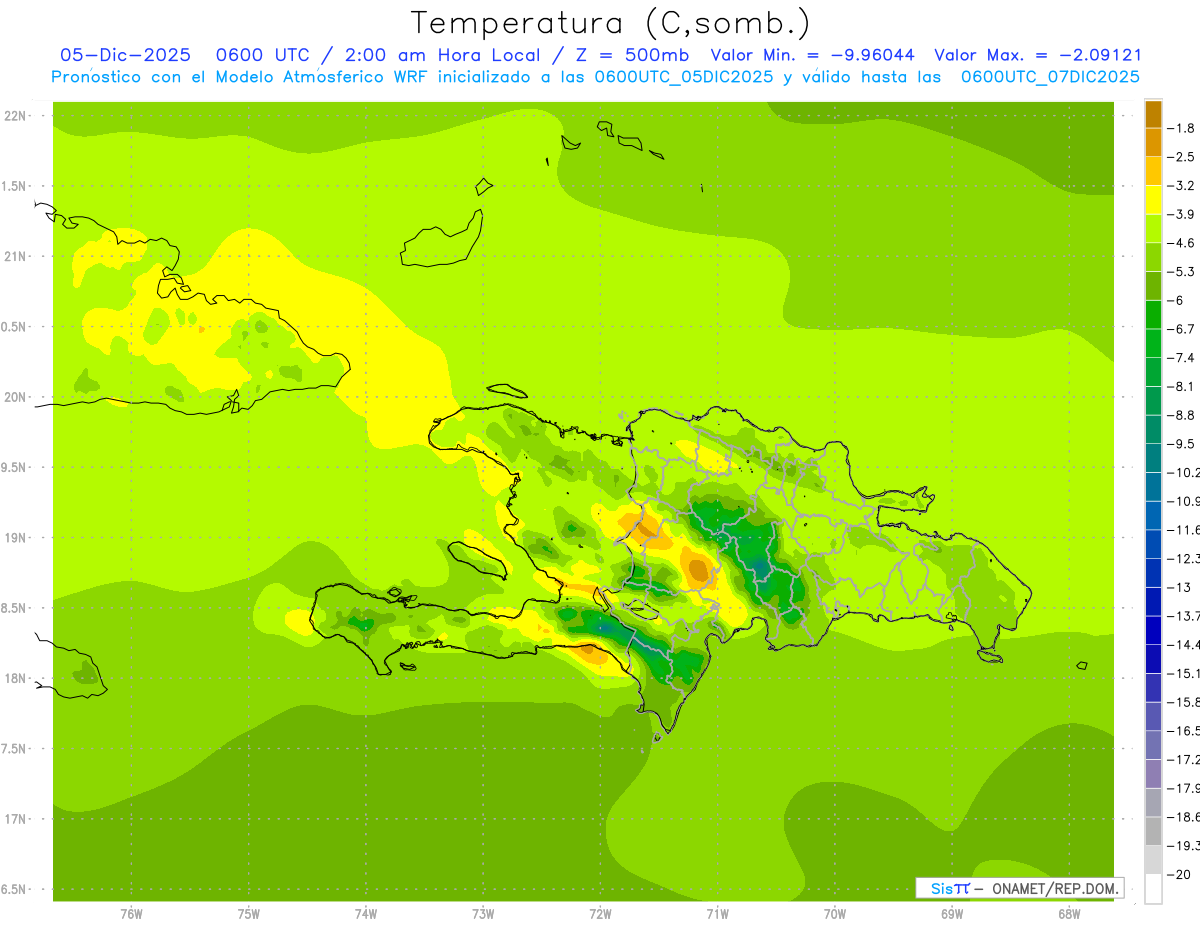Screen dimensions: 1200x927
Task: Click the -20 legend value
Action: click(1178, 874)
